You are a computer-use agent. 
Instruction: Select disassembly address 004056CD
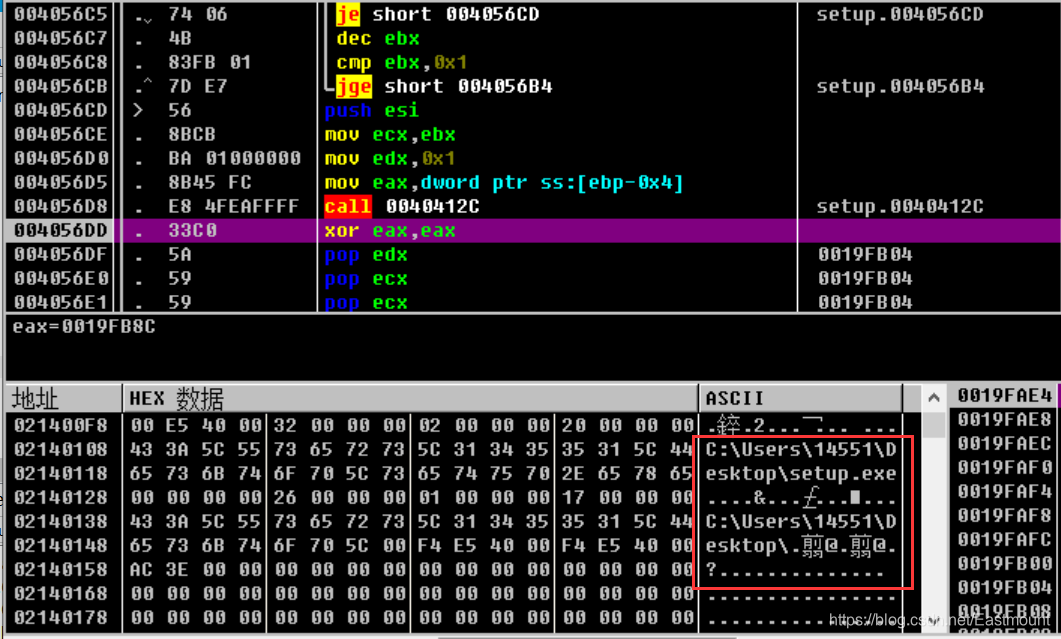pos(60,110)
